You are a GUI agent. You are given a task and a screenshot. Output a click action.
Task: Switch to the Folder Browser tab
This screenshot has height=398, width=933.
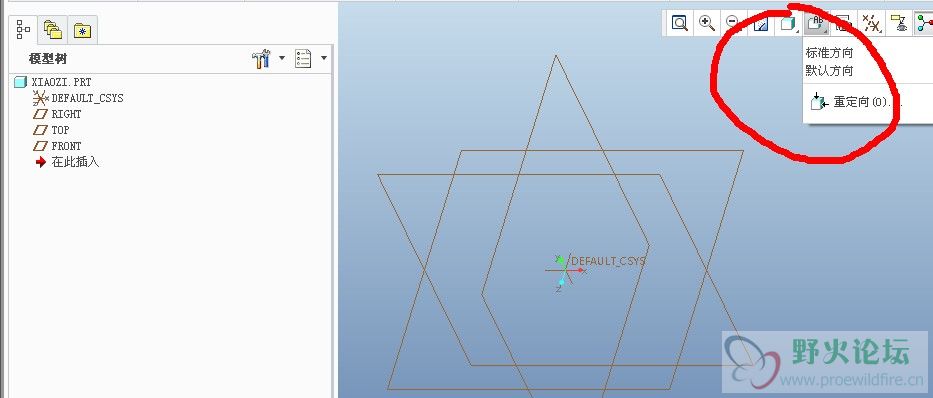click(x=53, y=30)
